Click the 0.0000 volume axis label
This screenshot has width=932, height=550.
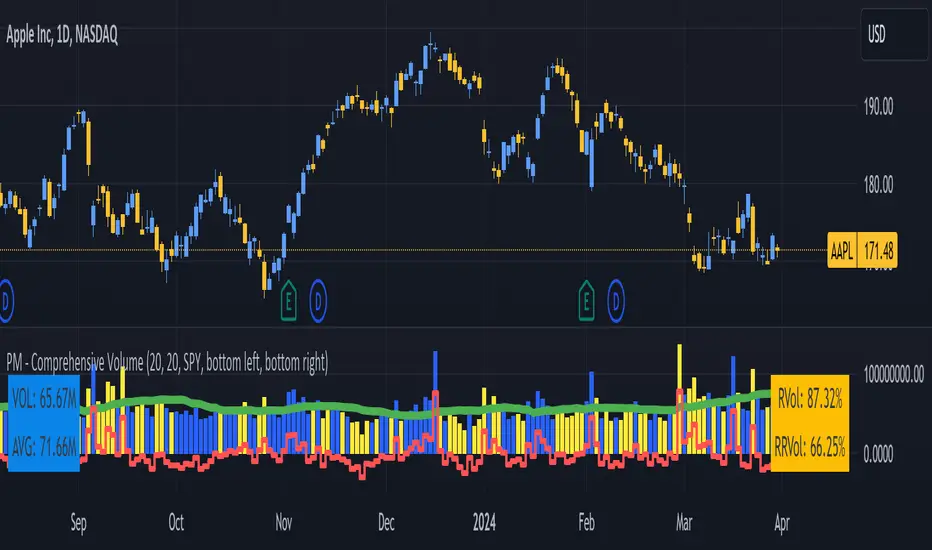pyautogui.click(x=878, y=455)
